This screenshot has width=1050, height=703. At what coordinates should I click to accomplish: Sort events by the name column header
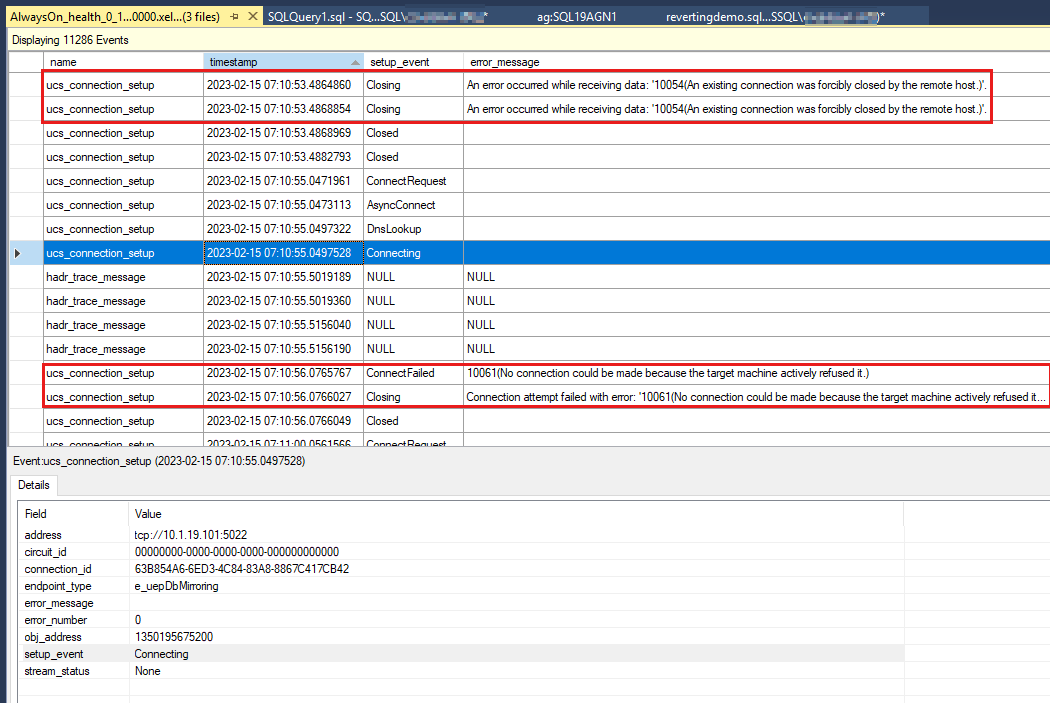(120, 62)
